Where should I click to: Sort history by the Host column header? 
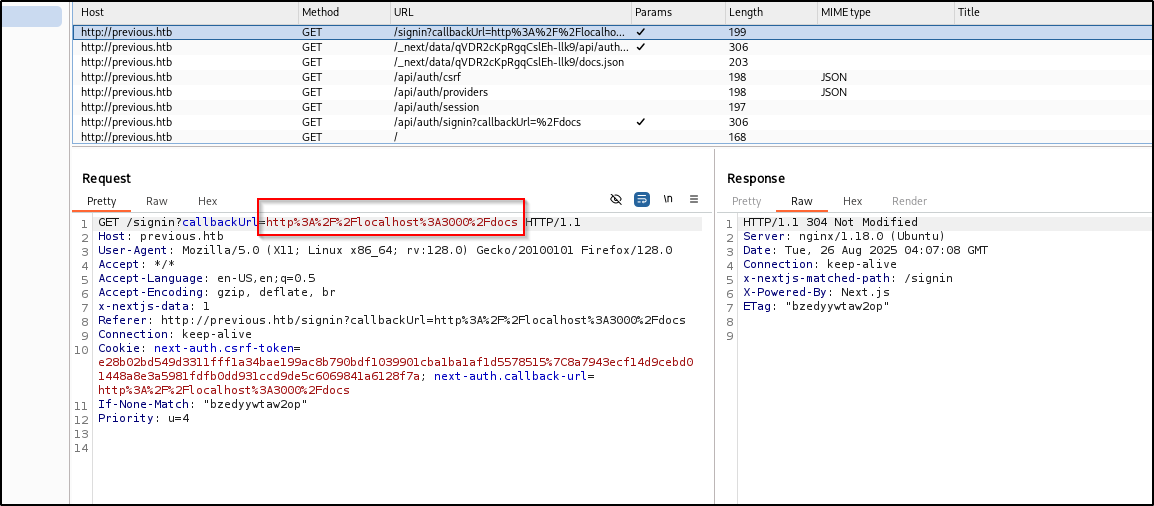[x=92, y=12]
